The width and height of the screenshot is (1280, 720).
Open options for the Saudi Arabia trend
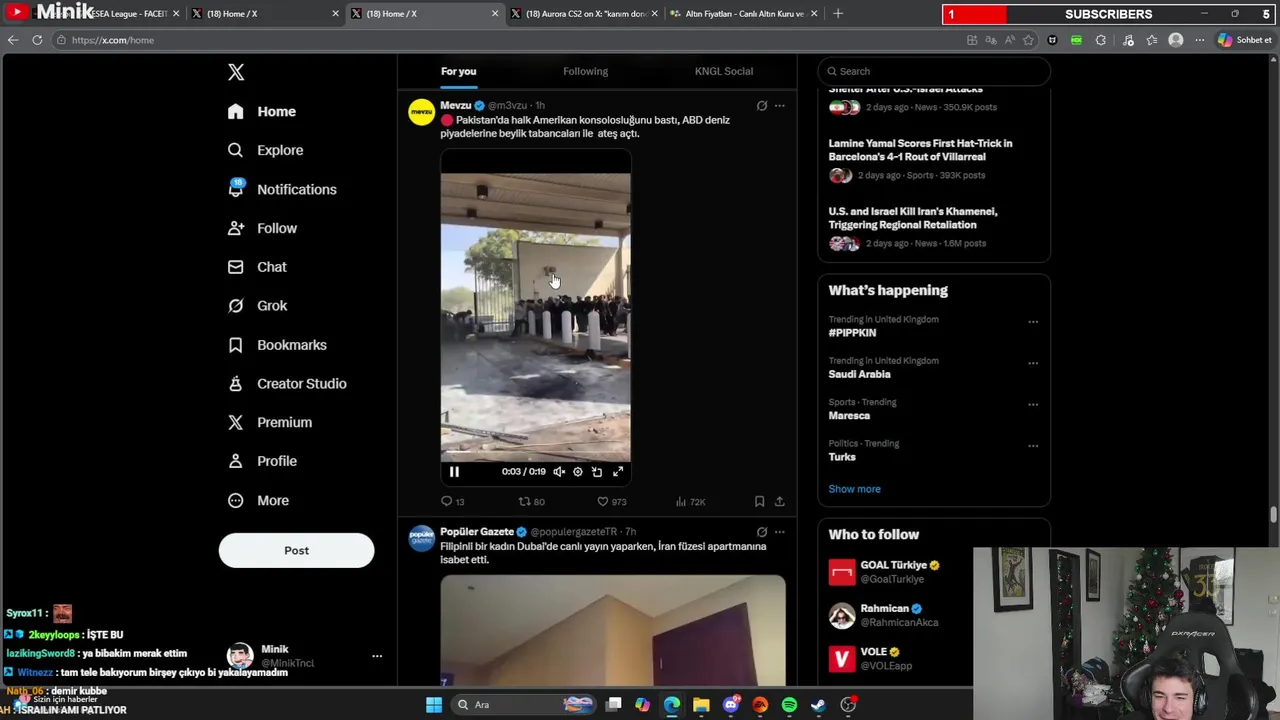(x=1033, y=363)
